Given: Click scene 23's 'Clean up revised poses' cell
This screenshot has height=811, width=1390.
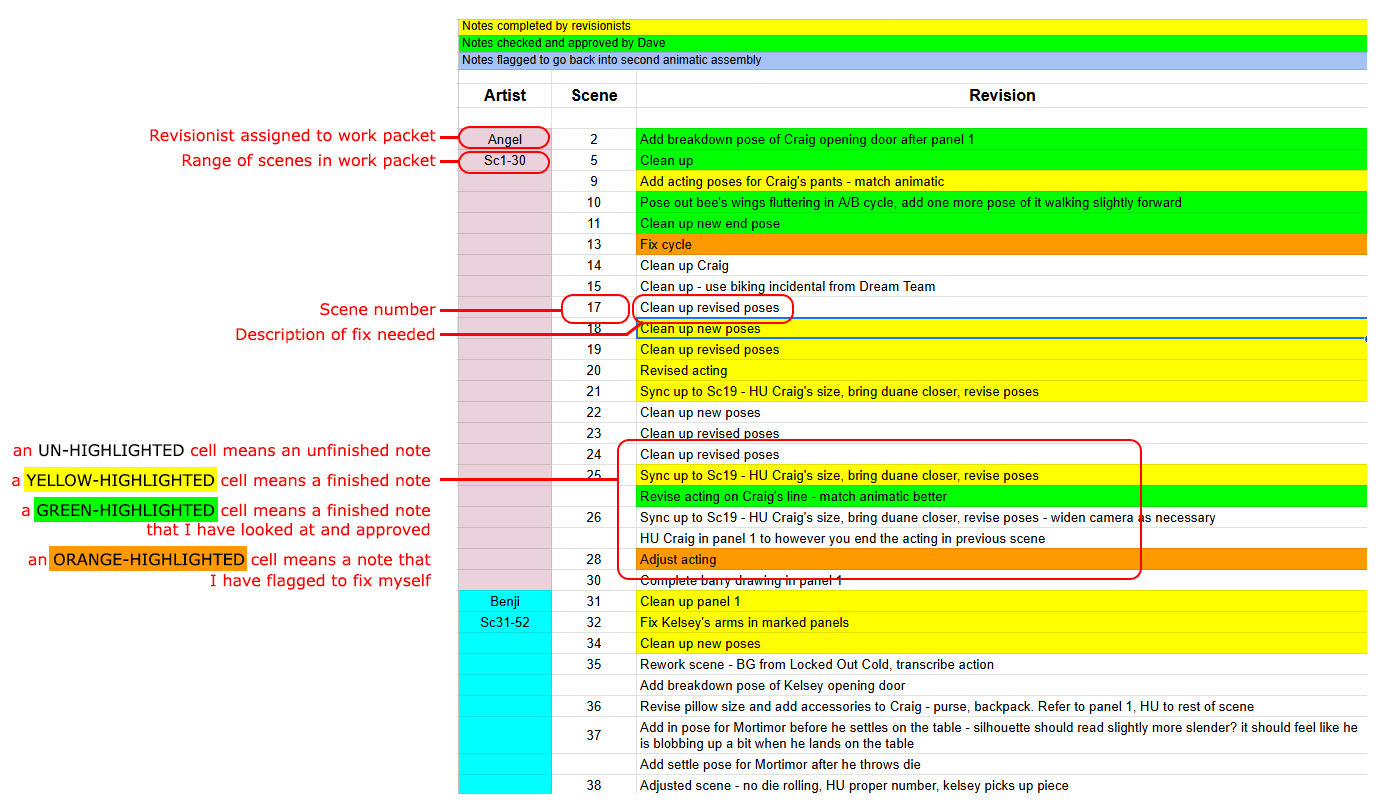Looking at the screenshot, I should [1002, 433].
